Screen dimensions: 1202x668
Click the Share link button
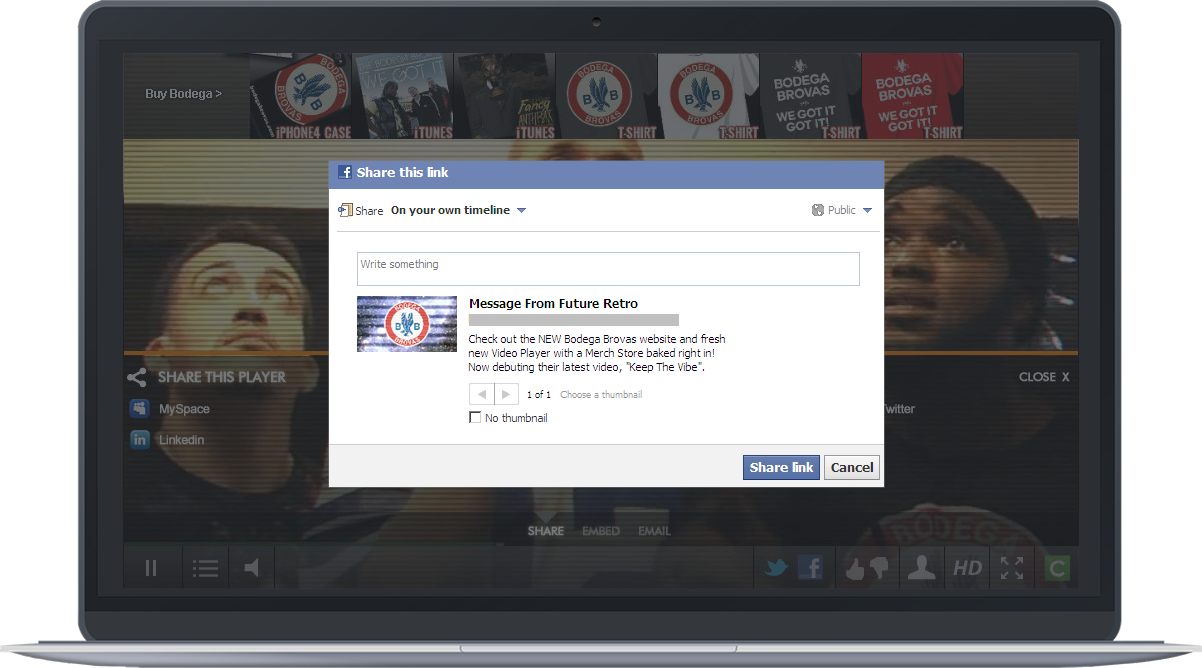[x=781, y=467]
